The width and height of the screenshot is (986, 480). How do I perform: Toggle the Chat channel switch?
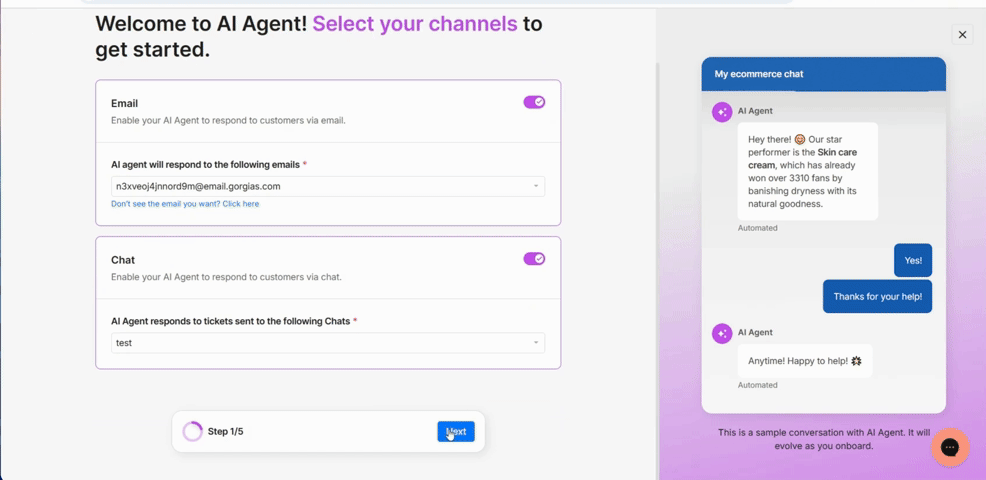(534, 259)
